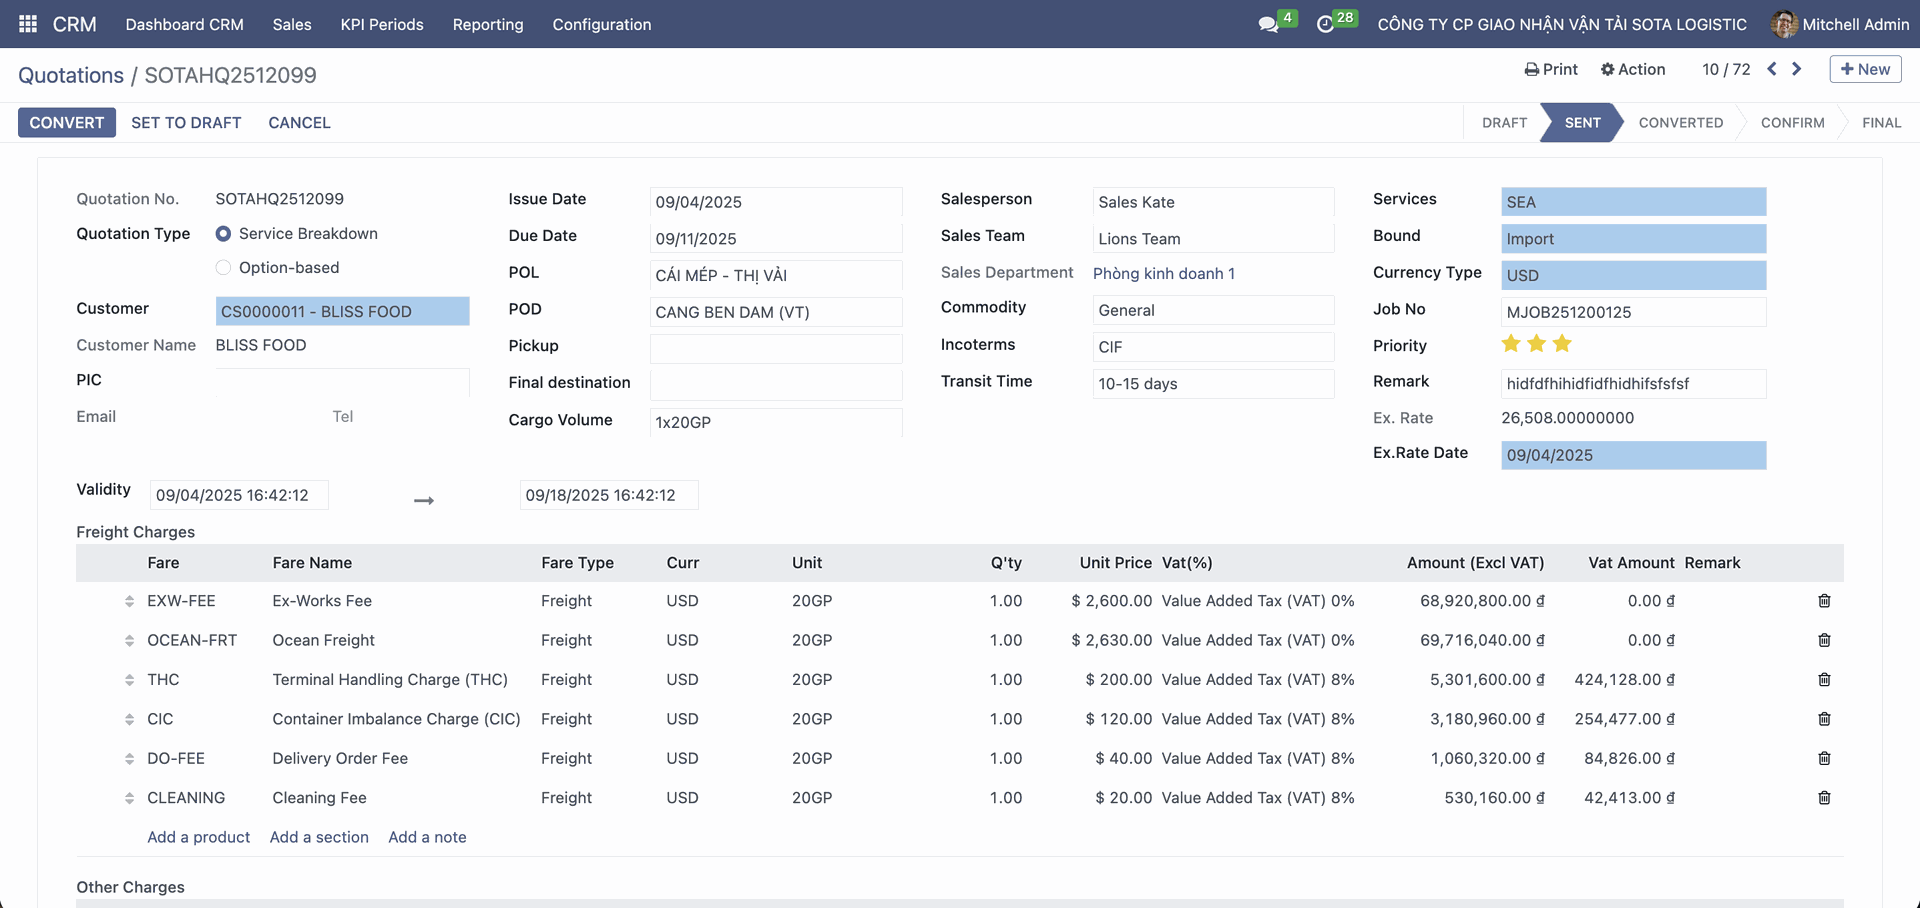Expand the Currency Type USD field
Image resolution: width=1920 pixels, height=908 pixels.
coord(1632,275)
